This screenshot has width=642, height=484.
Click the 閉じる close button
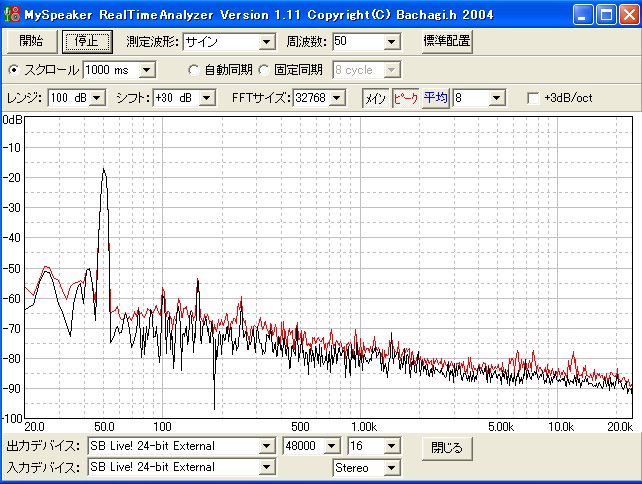(x=447, y=448)
